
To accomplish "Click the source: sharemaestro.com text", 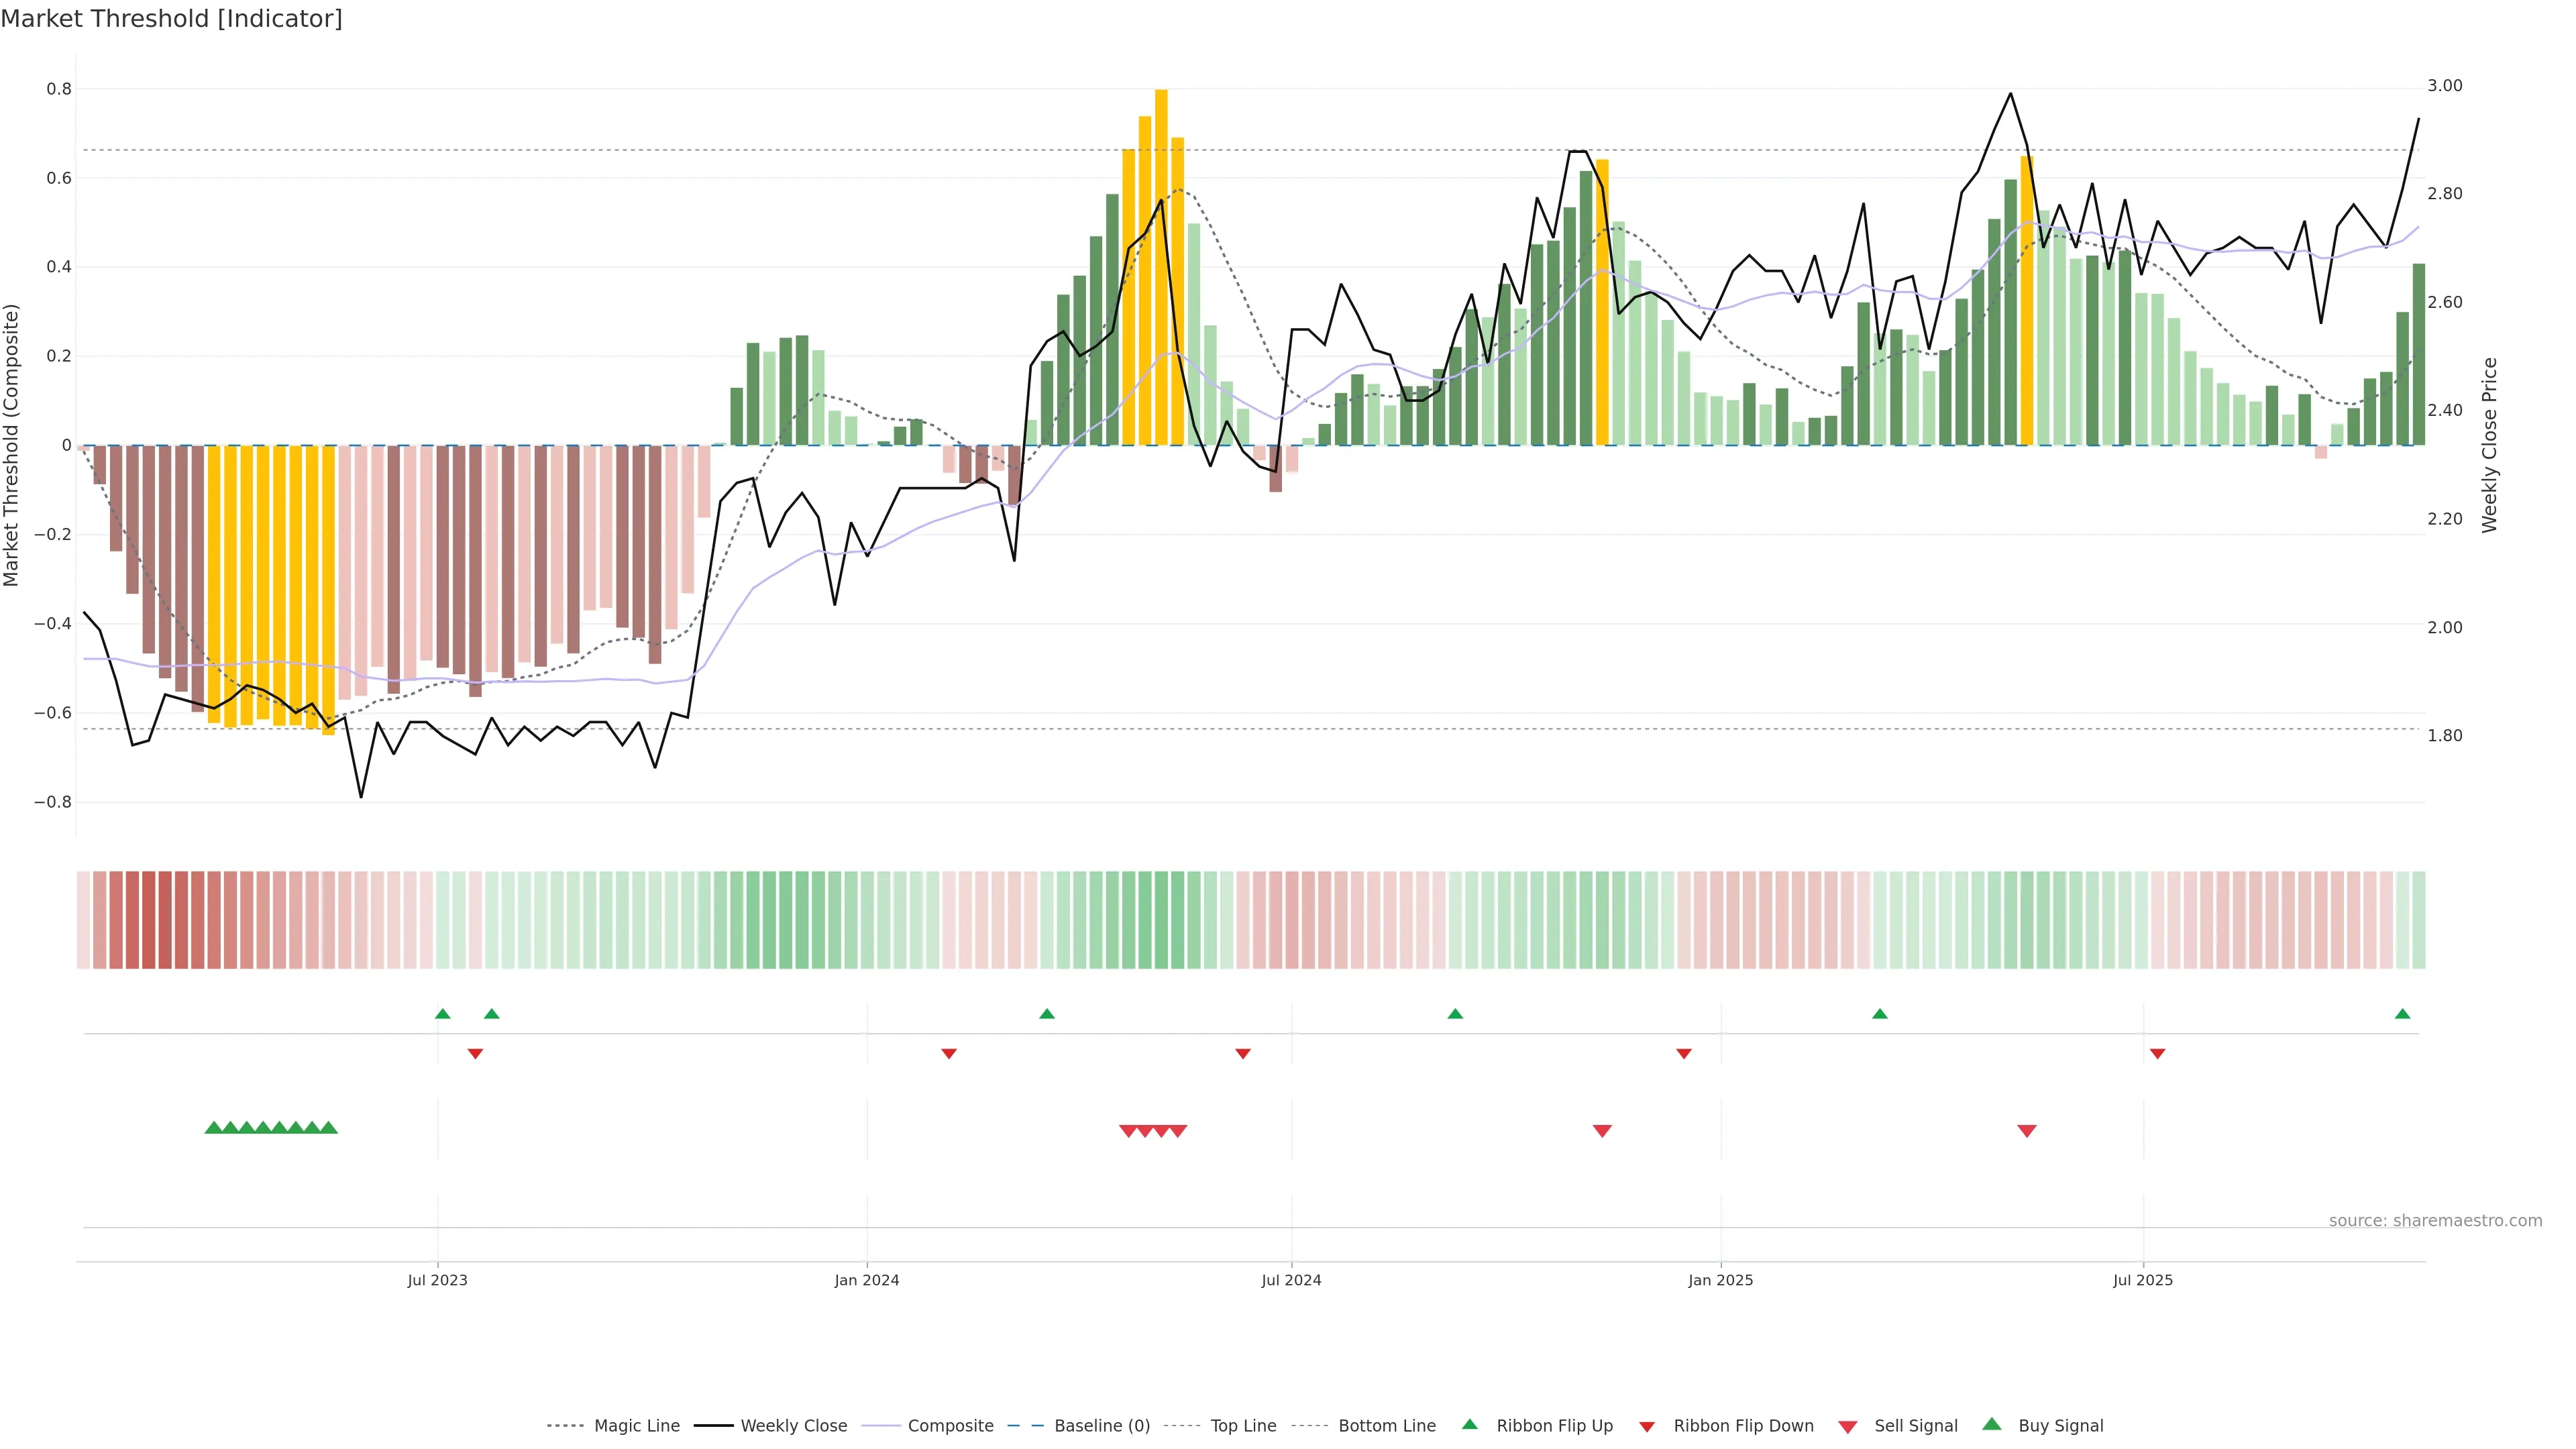I will [2435, 1221].
